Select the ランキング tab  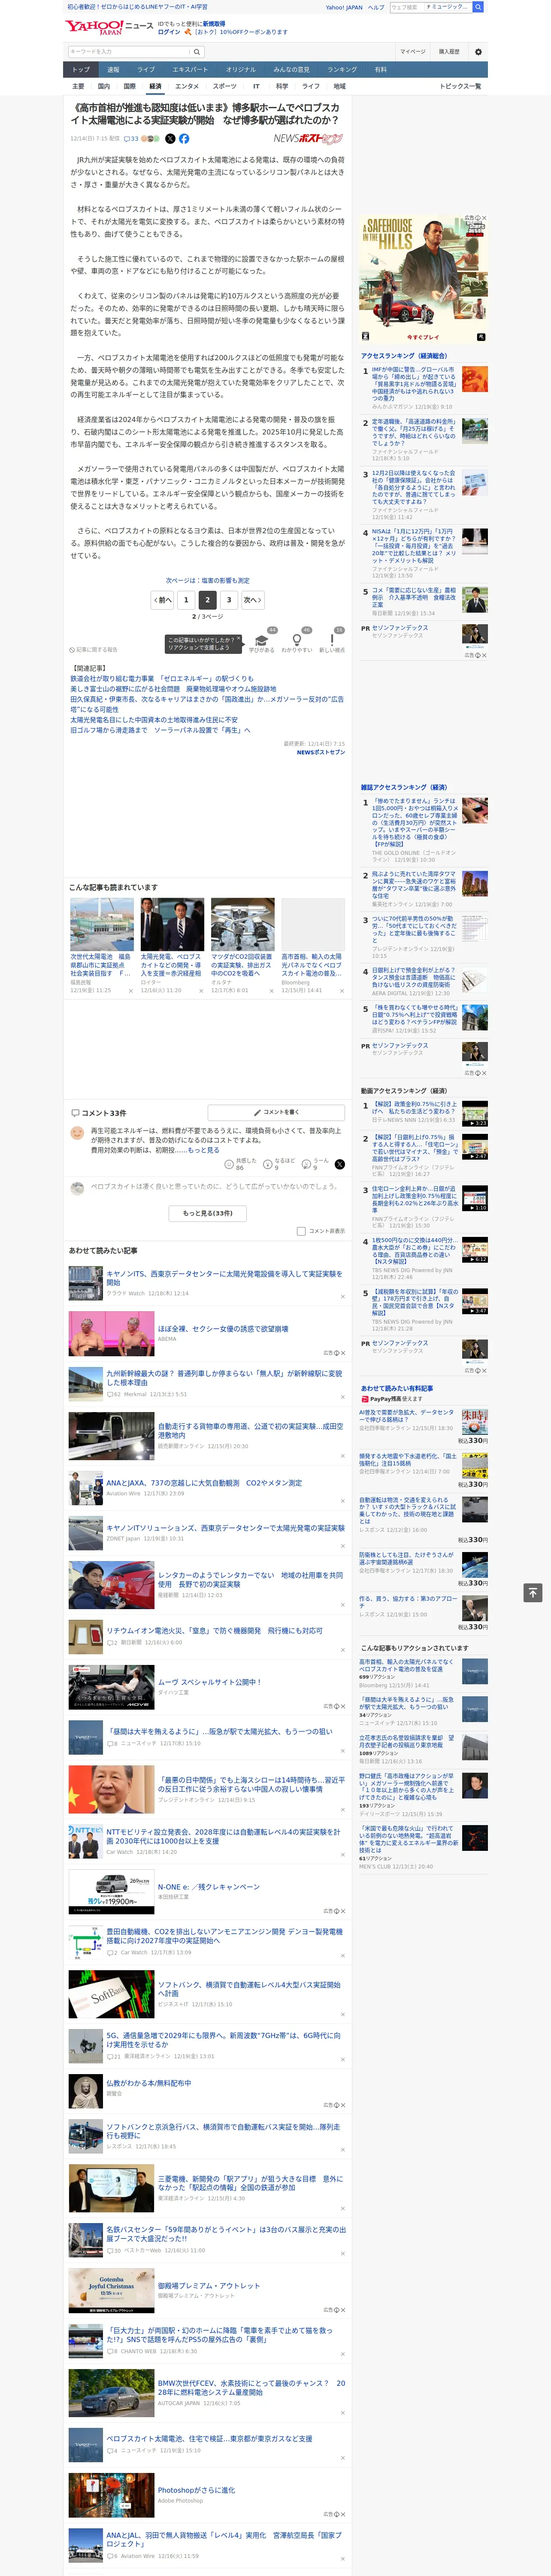click(342, 70)
